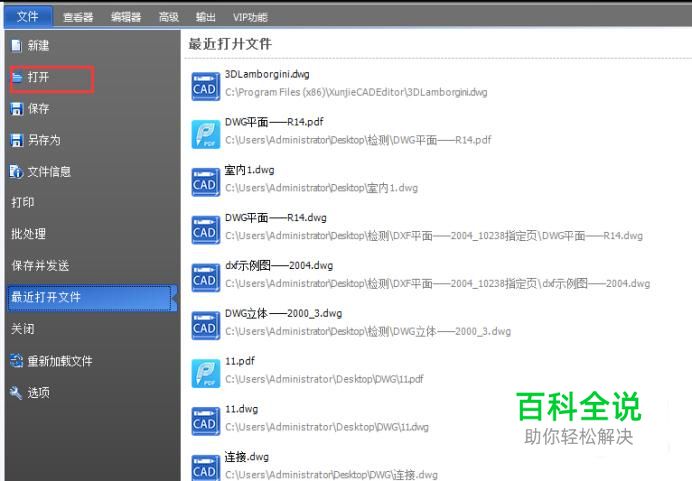The width and height of the screenshot is (692, 481).
Task: Click path C:\Program Files (x86)\XunjieCADEditor\3DLamborgini.dwg
Action: click(356, 92)
